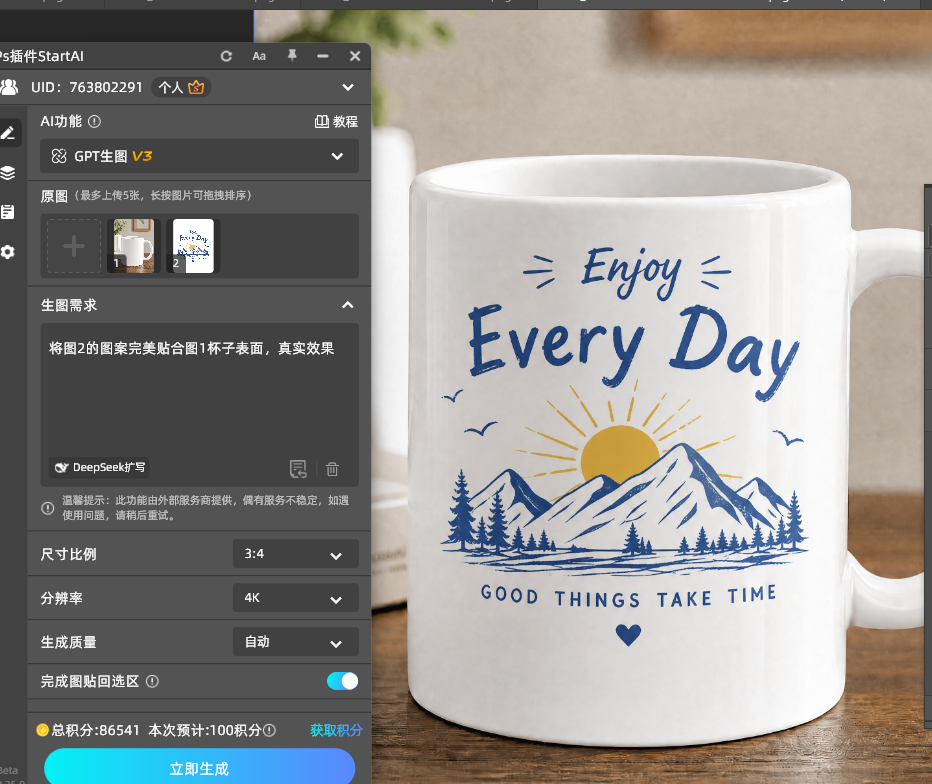Click the gold coin icon beside 总积分
The width and height of the screenshot is (932, 784).
click(42, 730)
